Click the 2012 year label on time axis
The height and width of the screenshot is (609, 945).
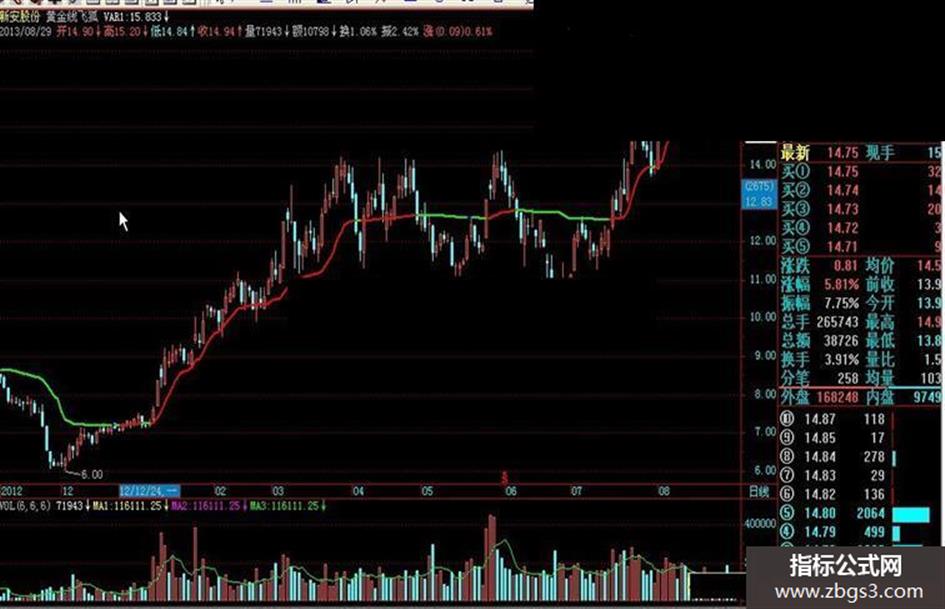(x=11, y=491)
